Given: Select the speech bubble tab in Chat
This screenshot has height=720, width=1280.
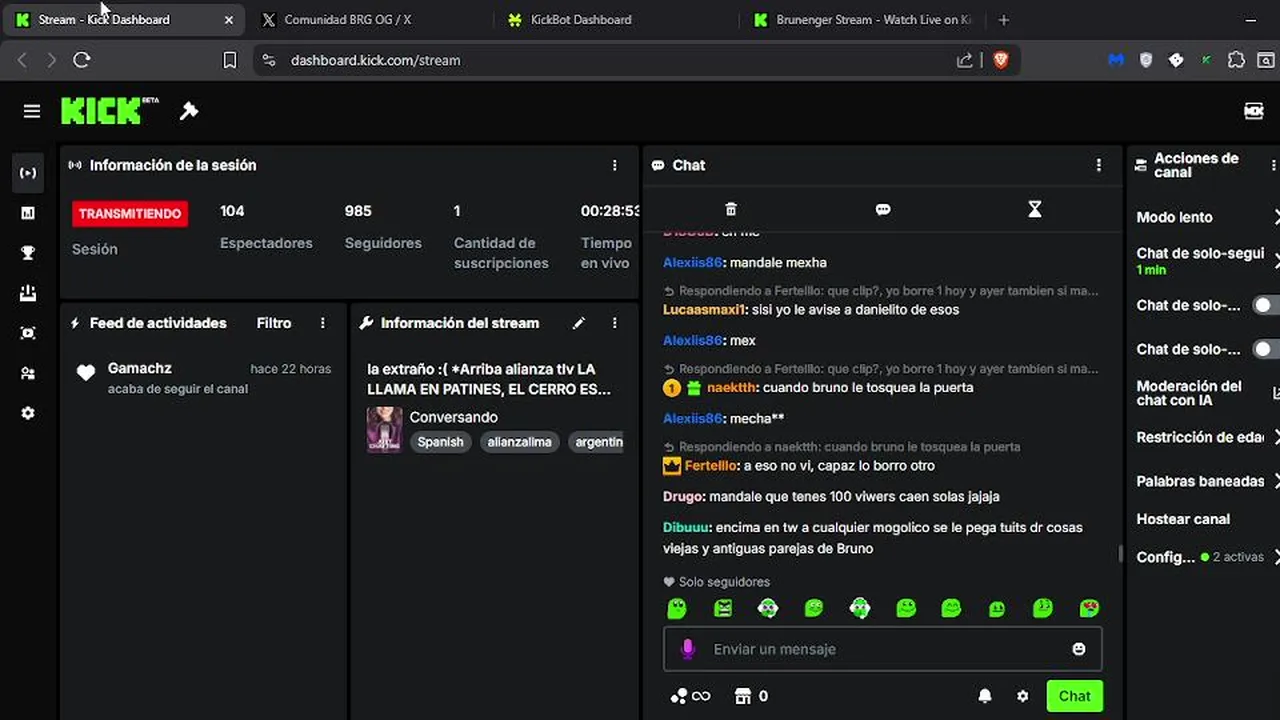Looking at the screenshot, I should pos(883,209).
